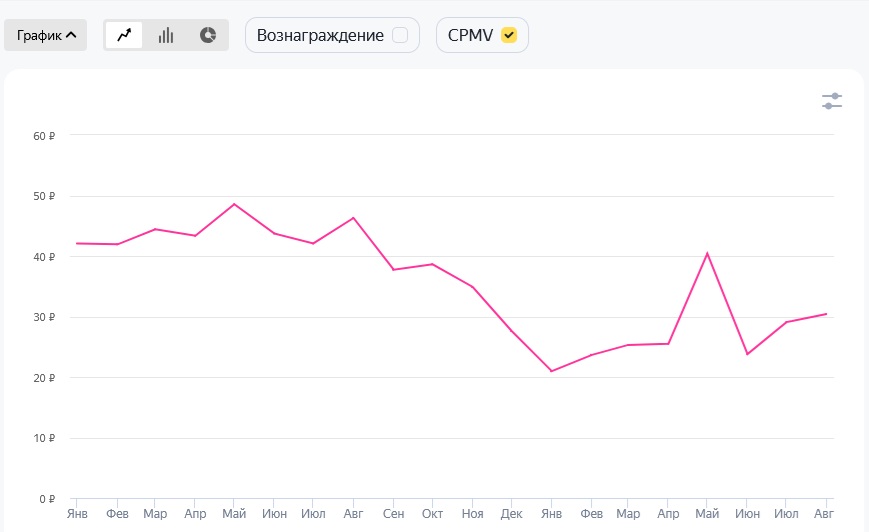Switch to the pie chart view

[208, 35]
